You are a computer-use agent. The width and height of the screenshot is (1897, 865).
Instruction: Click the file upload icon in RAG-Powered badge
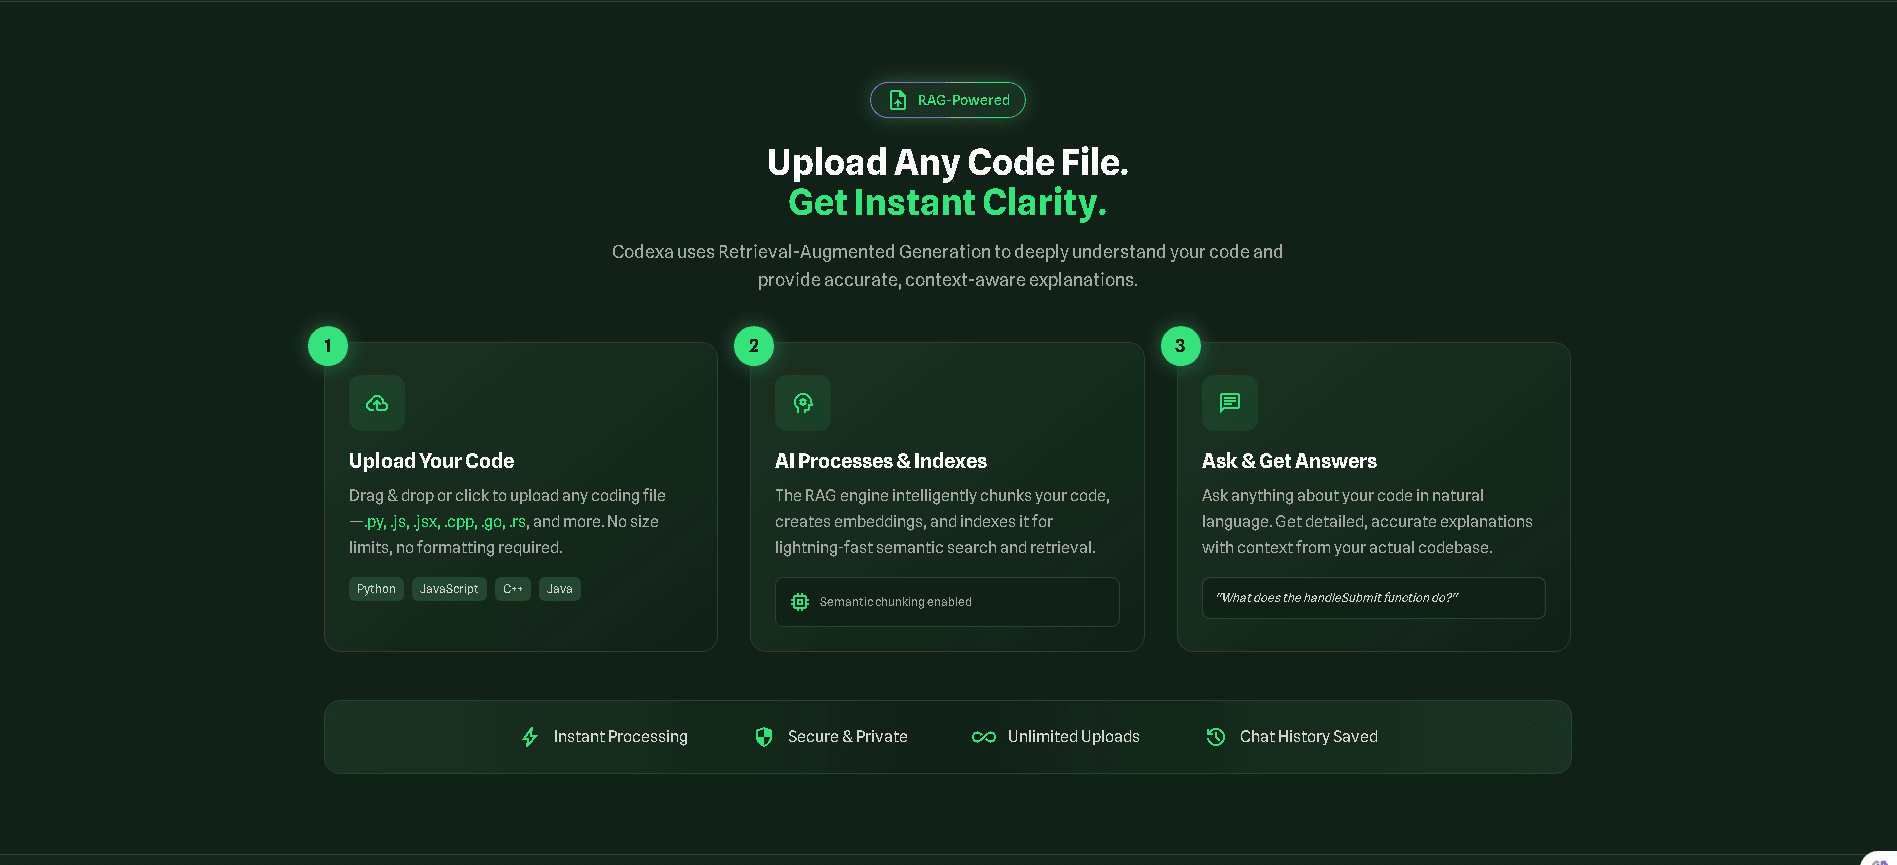[x=898, y=100]
